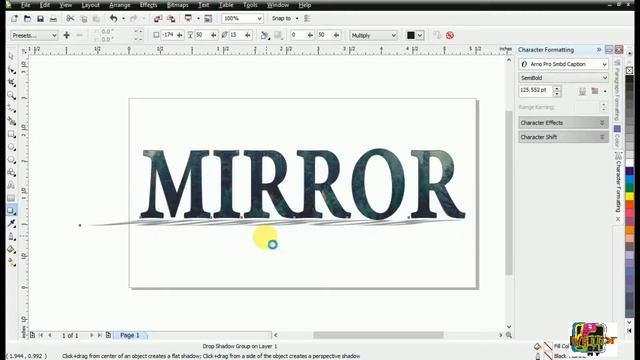Add a shadow preset with plus icon
Viewport: 640px width, 360px height.
pyautogui.click(x=67, y=36)
